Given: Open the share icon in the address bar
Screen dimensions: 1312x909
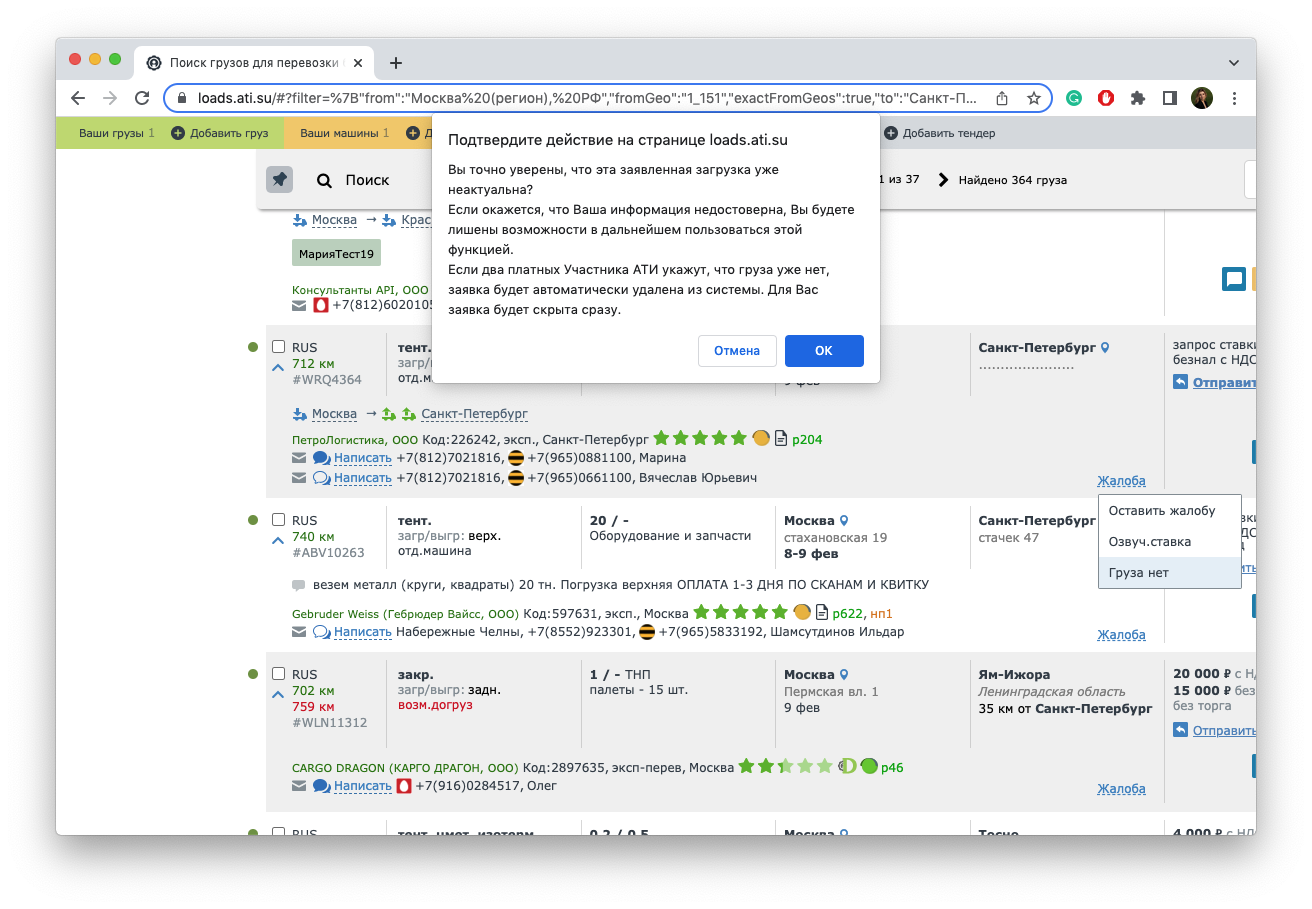Looking at the screenshot, I should 1002,98.
